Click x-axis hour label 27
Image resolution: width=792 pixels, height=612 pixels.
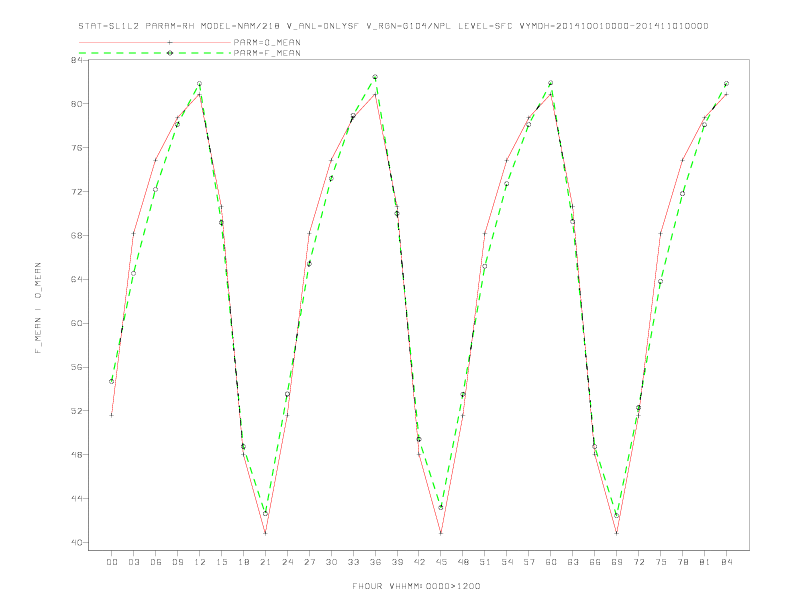tap(309, 562)
